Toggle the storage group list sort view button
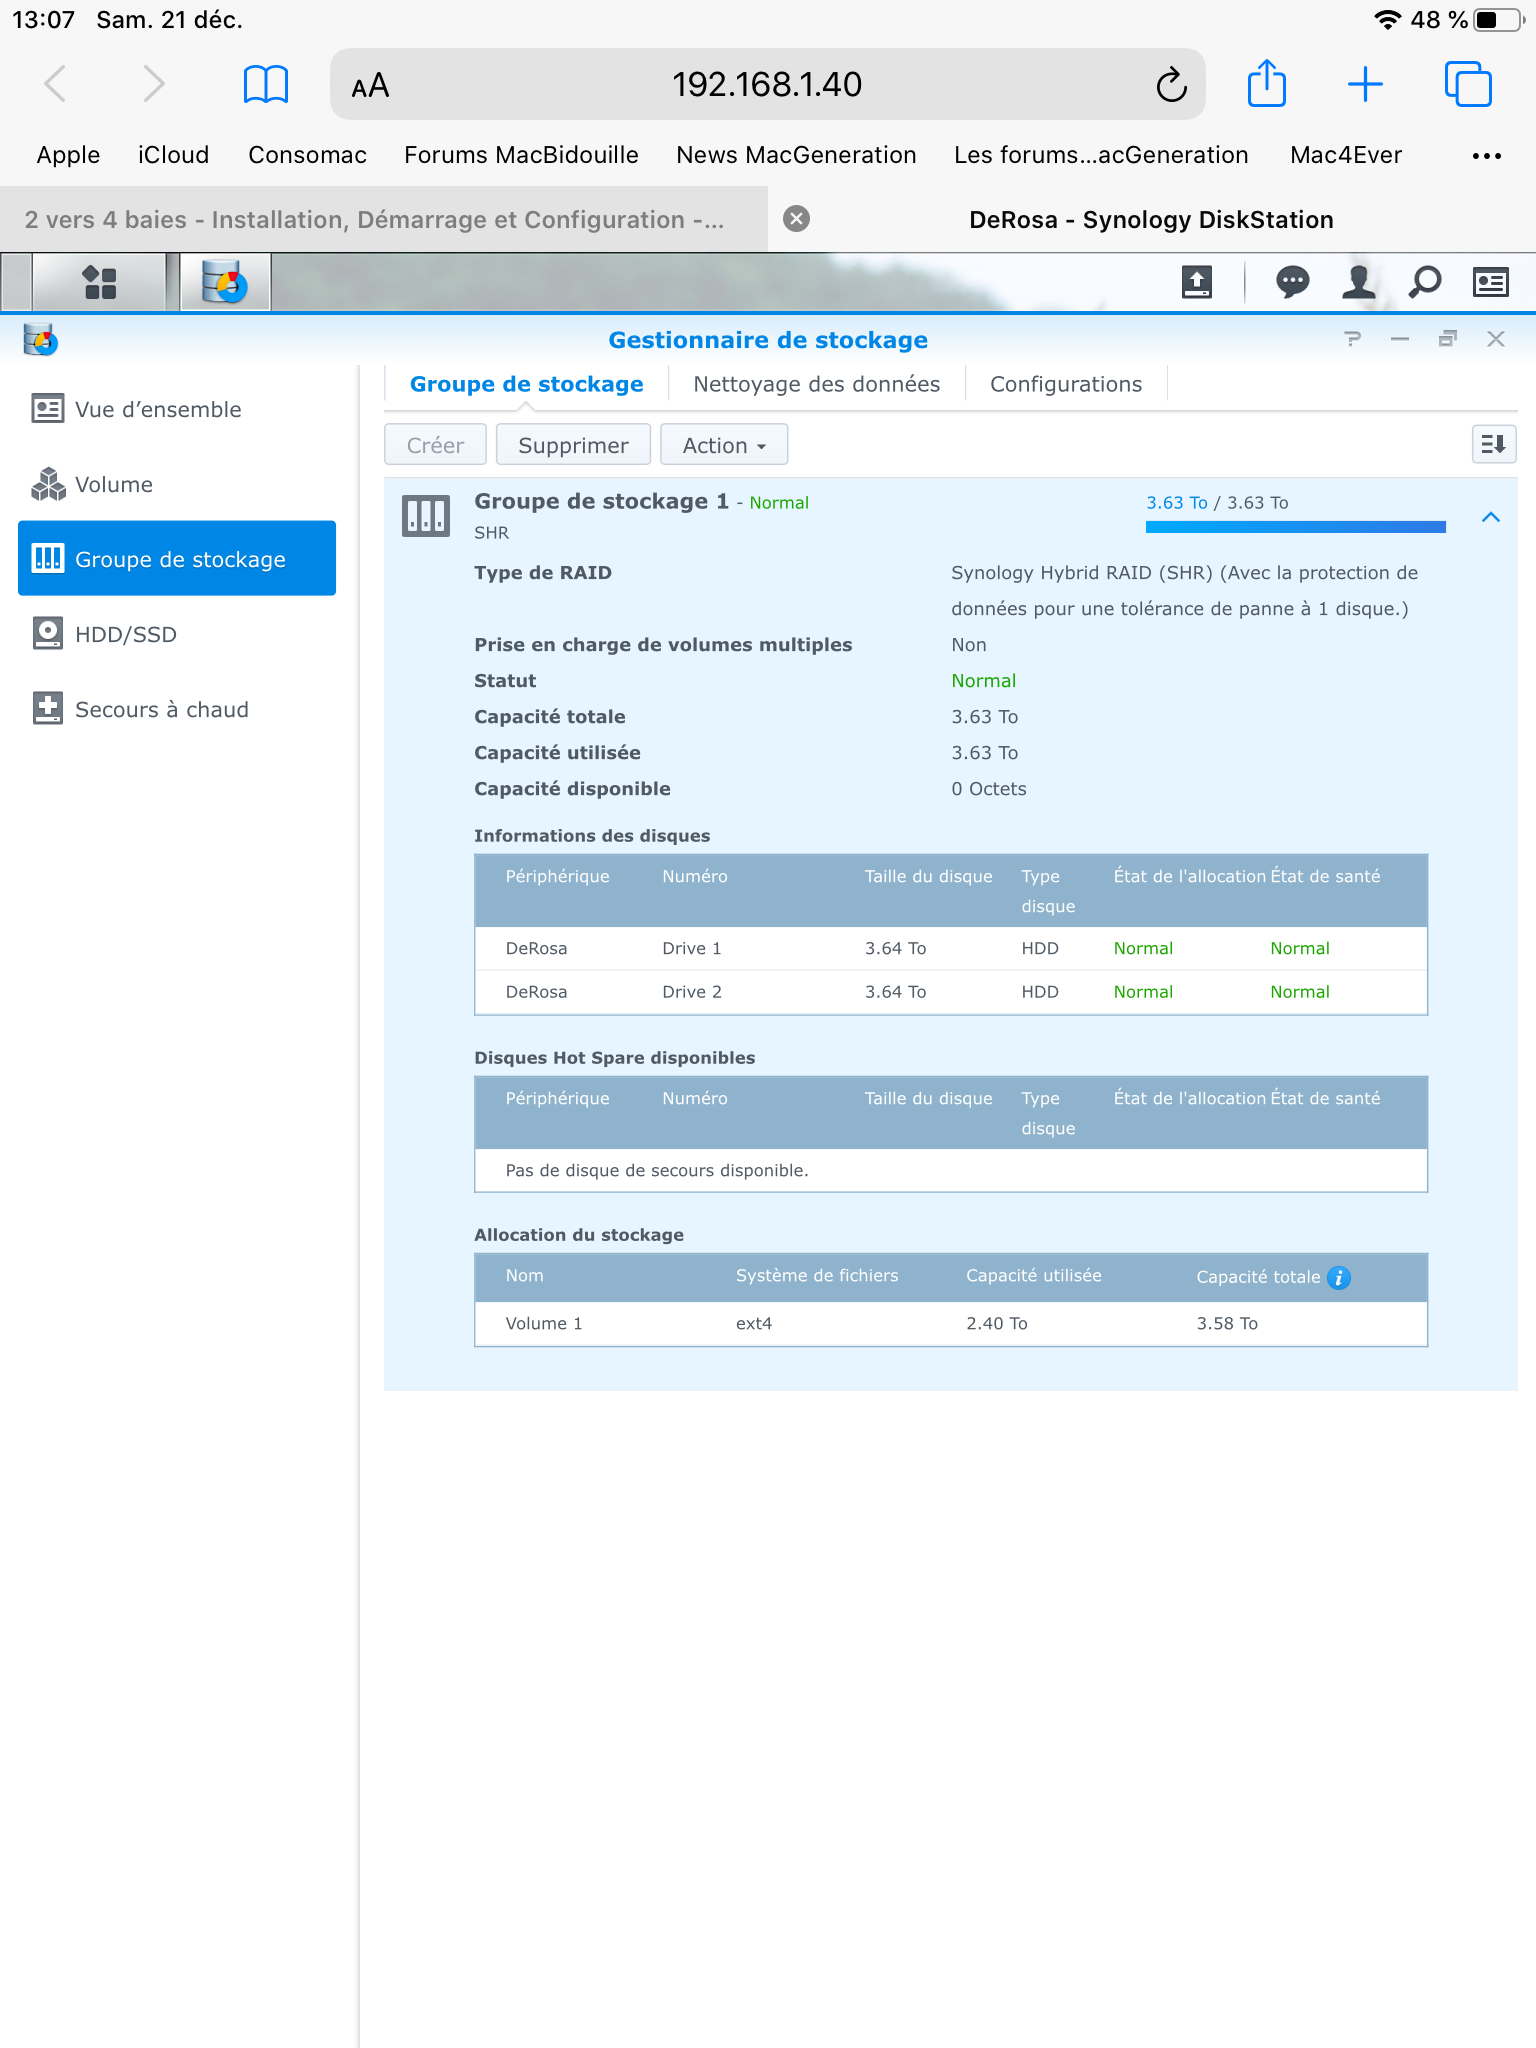 point(1493,444)
